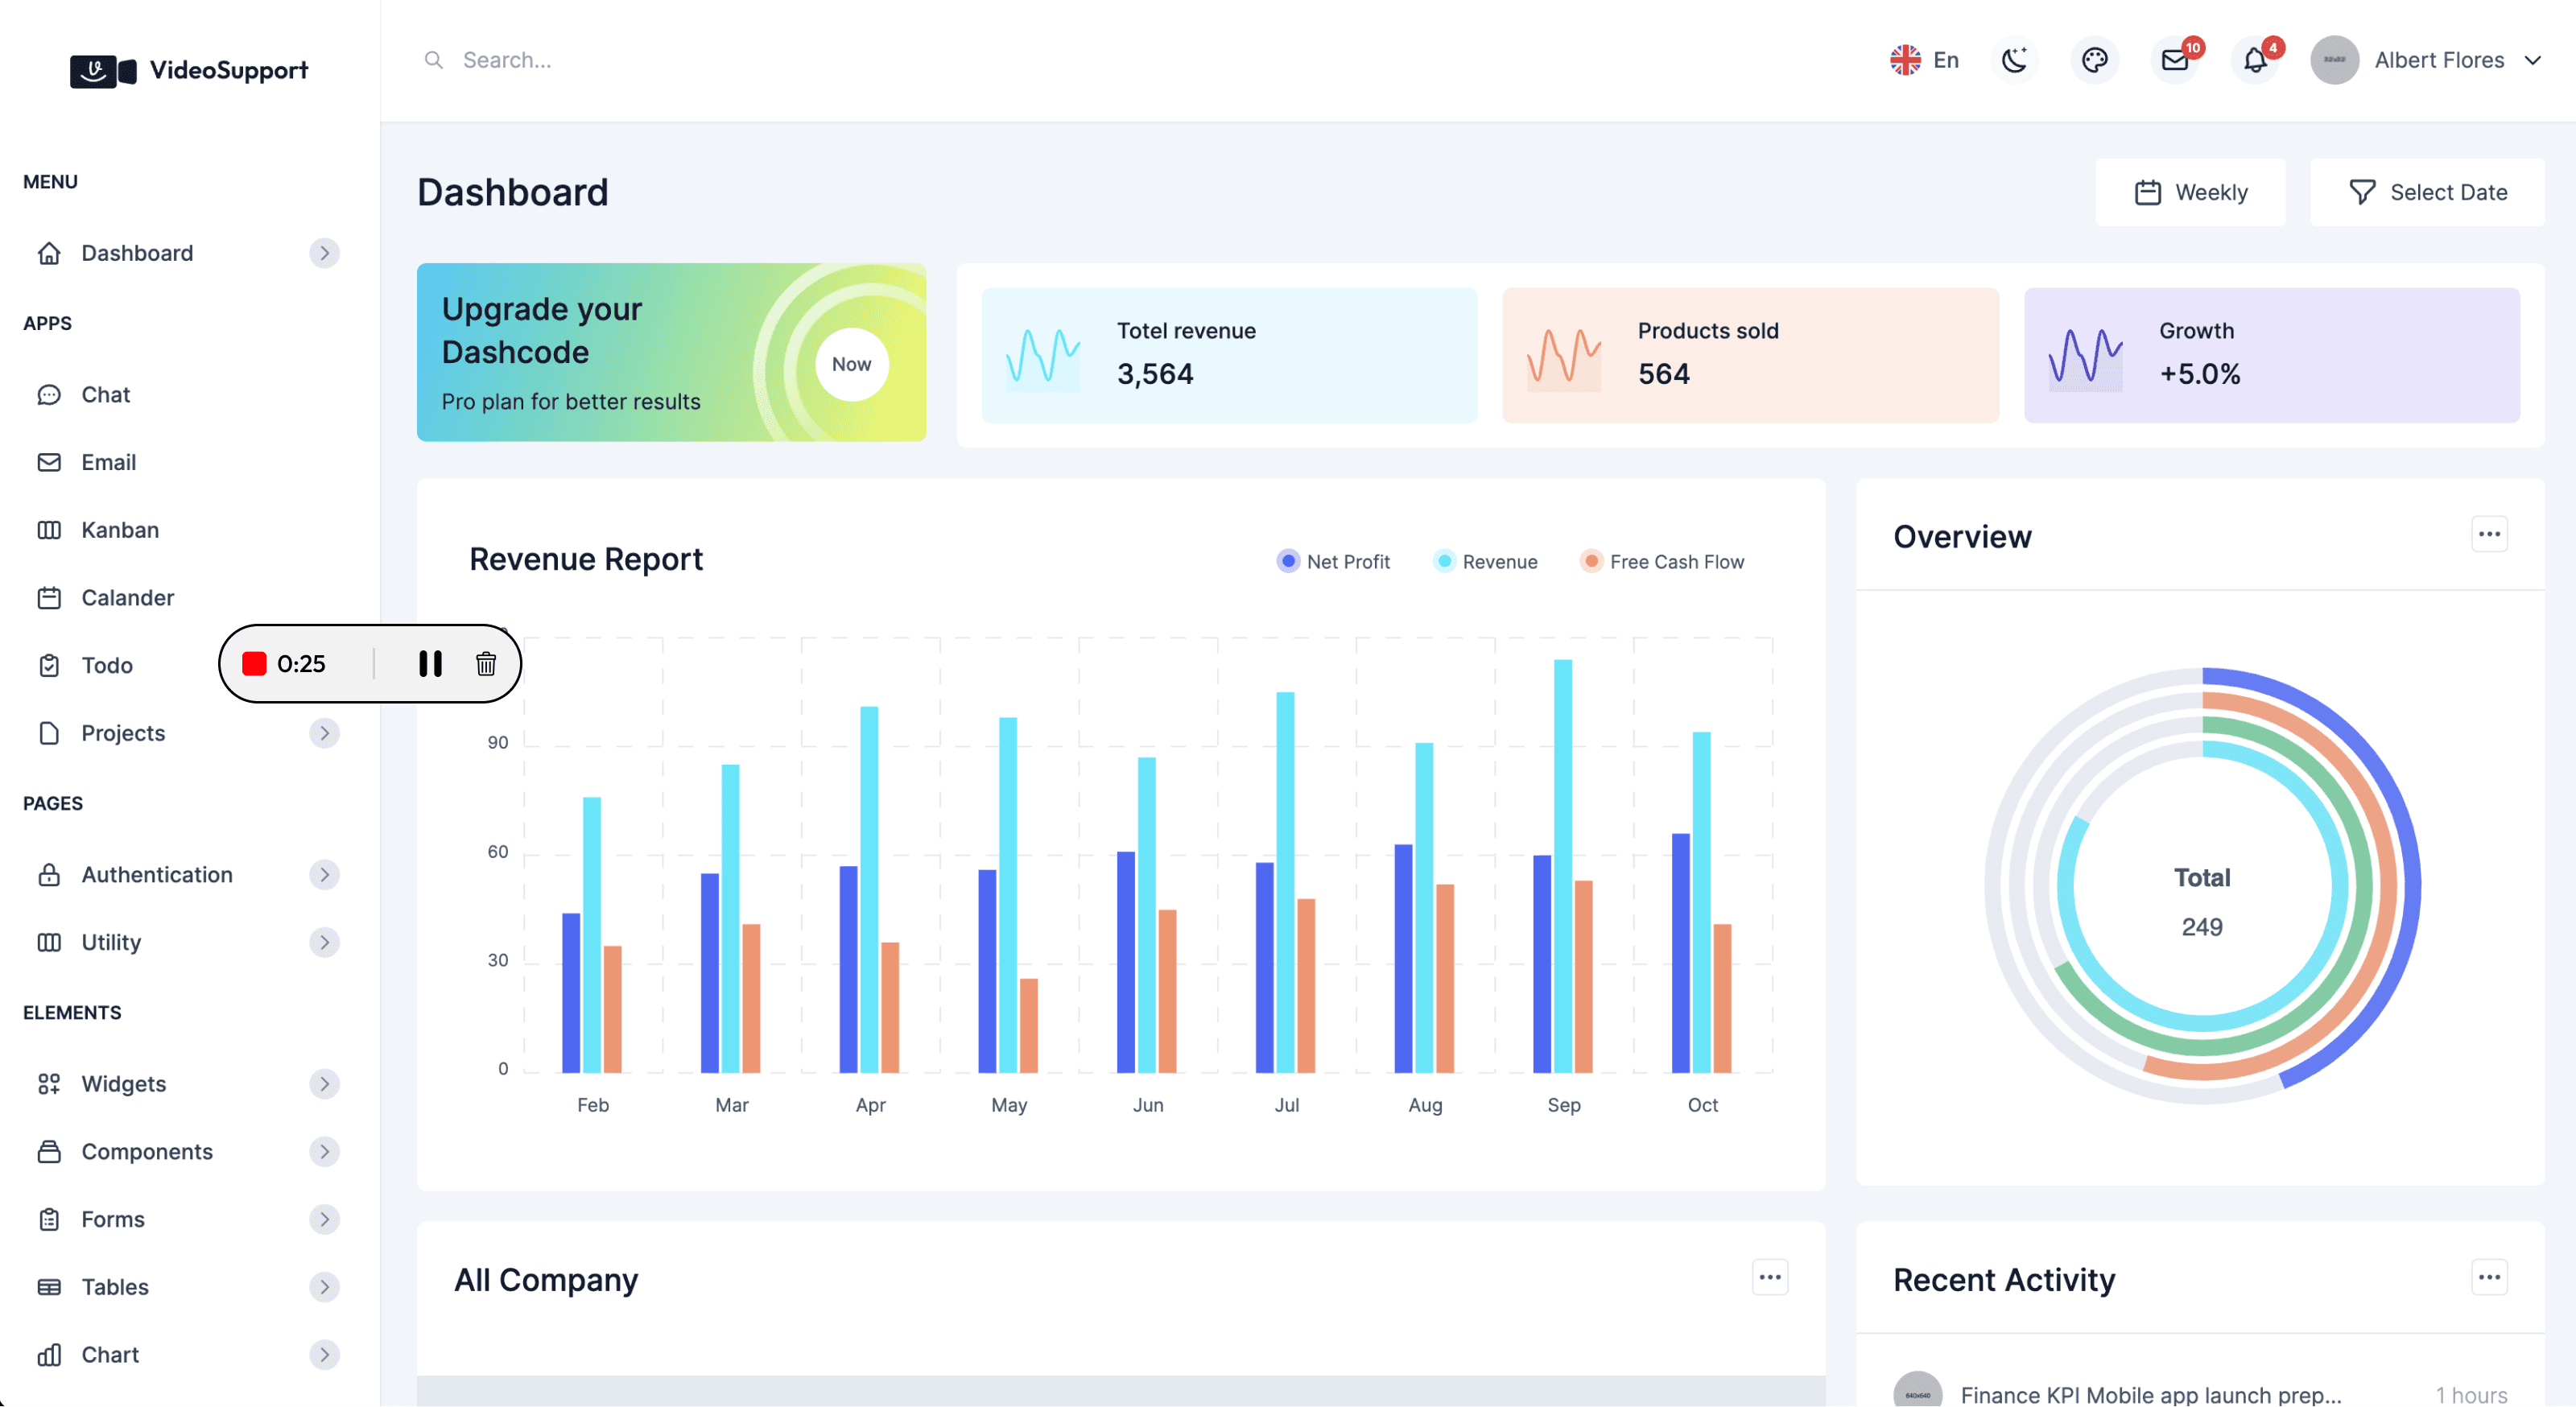Toggle dark mode with the moon icon
The width and height of the screenshot is (2576, 1407).
(2015, 60)
